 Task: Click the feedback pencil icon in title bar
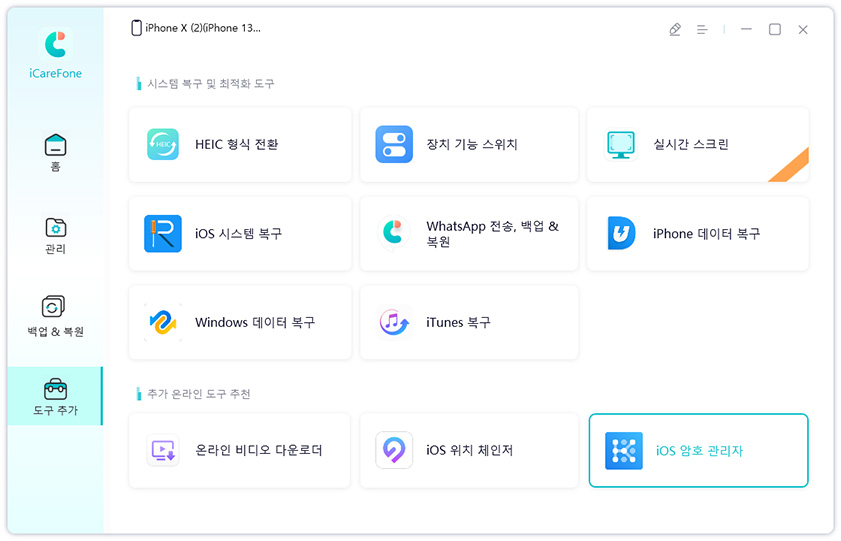click(675, 29)
